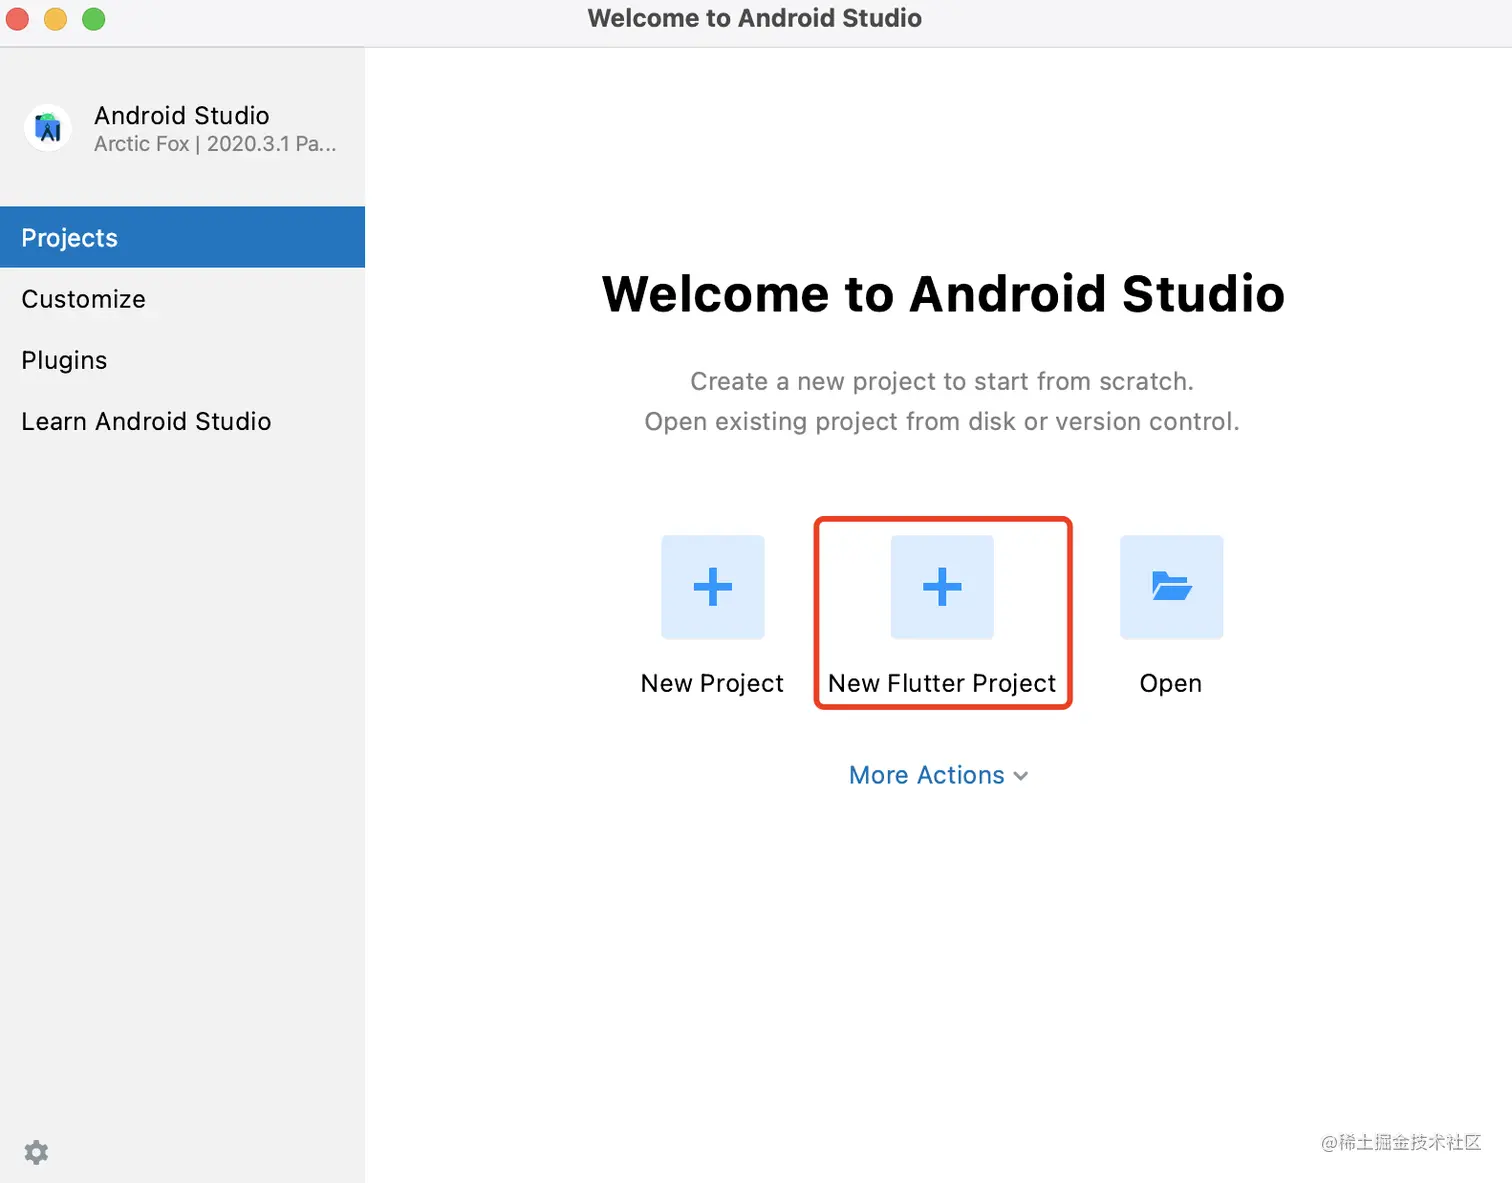The height and width of the screenshot is (1183, 1512).
Task: Expand the More Actions dropdown
Action: (x=938, y=775)
